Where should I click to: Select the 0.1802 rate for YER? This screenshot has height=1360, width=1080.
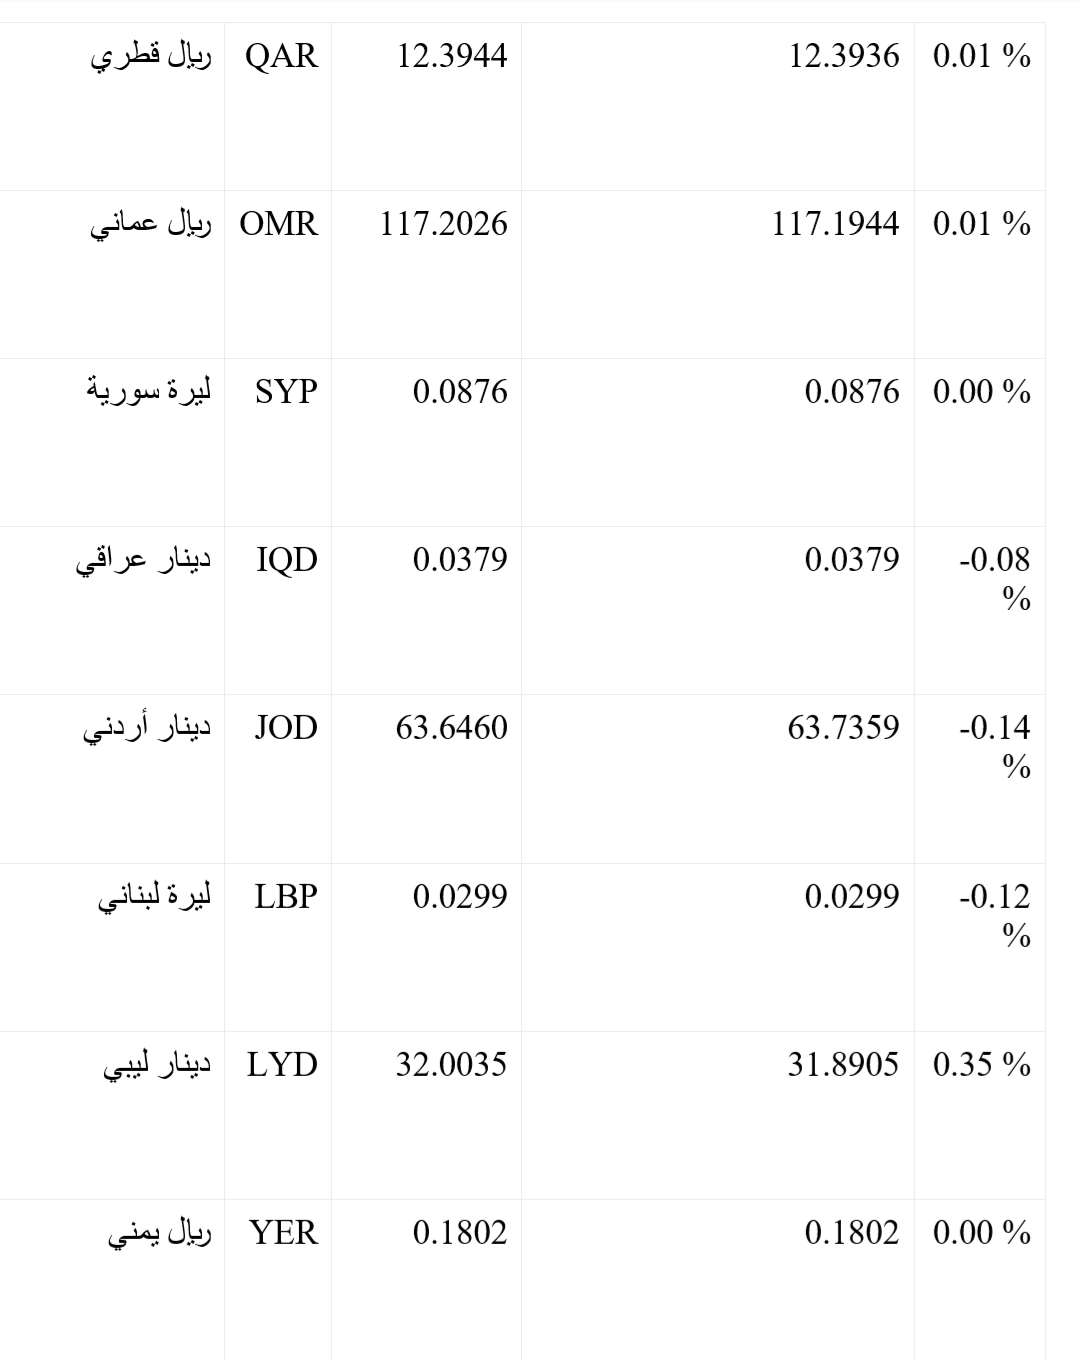460,1233
